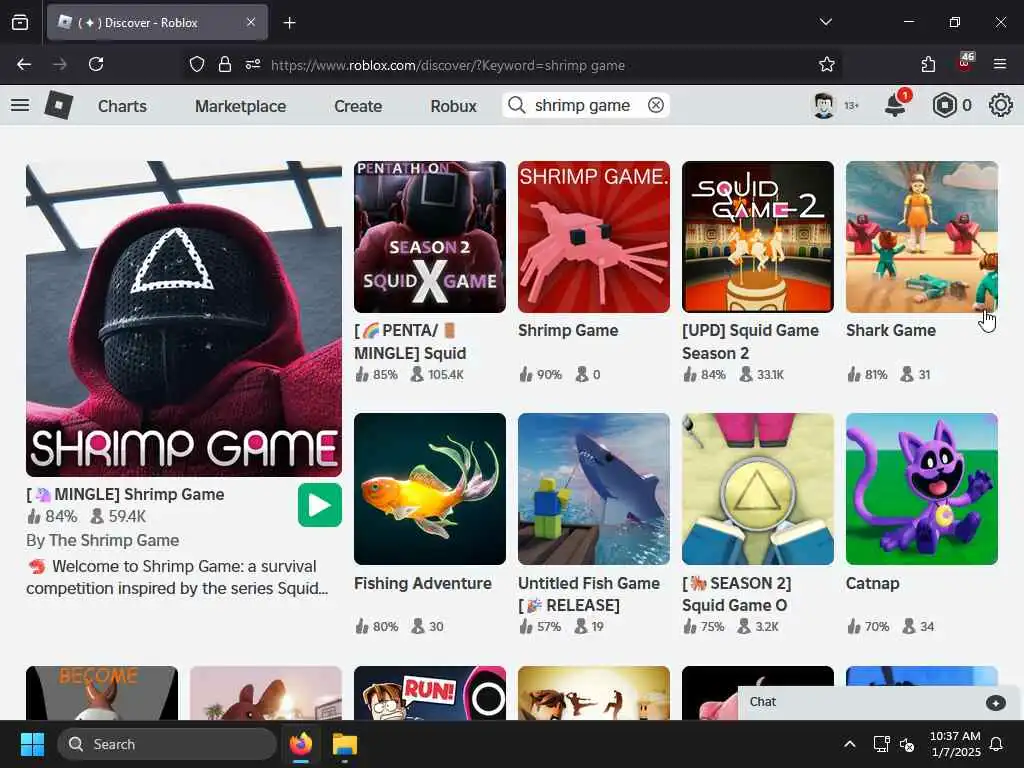This screenshot has height=768, width=1024.
Task: Click the Windows taskbar Search box
Action: 167,744
